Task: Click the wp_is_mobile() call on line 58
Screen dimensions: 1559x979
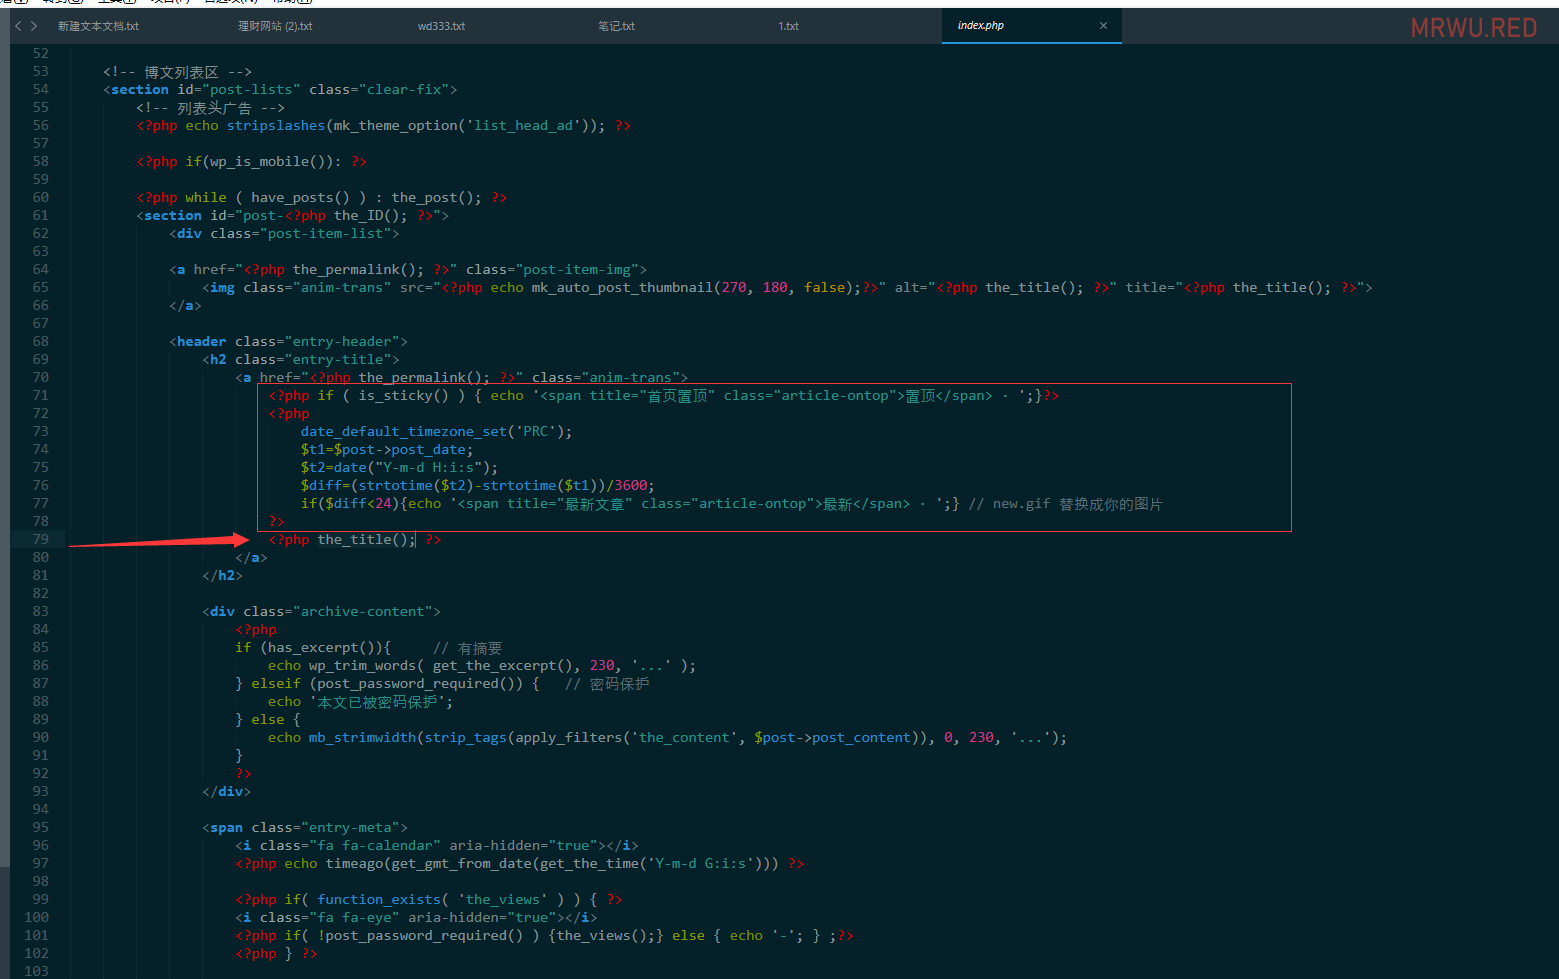Action: tap(267, 161)
